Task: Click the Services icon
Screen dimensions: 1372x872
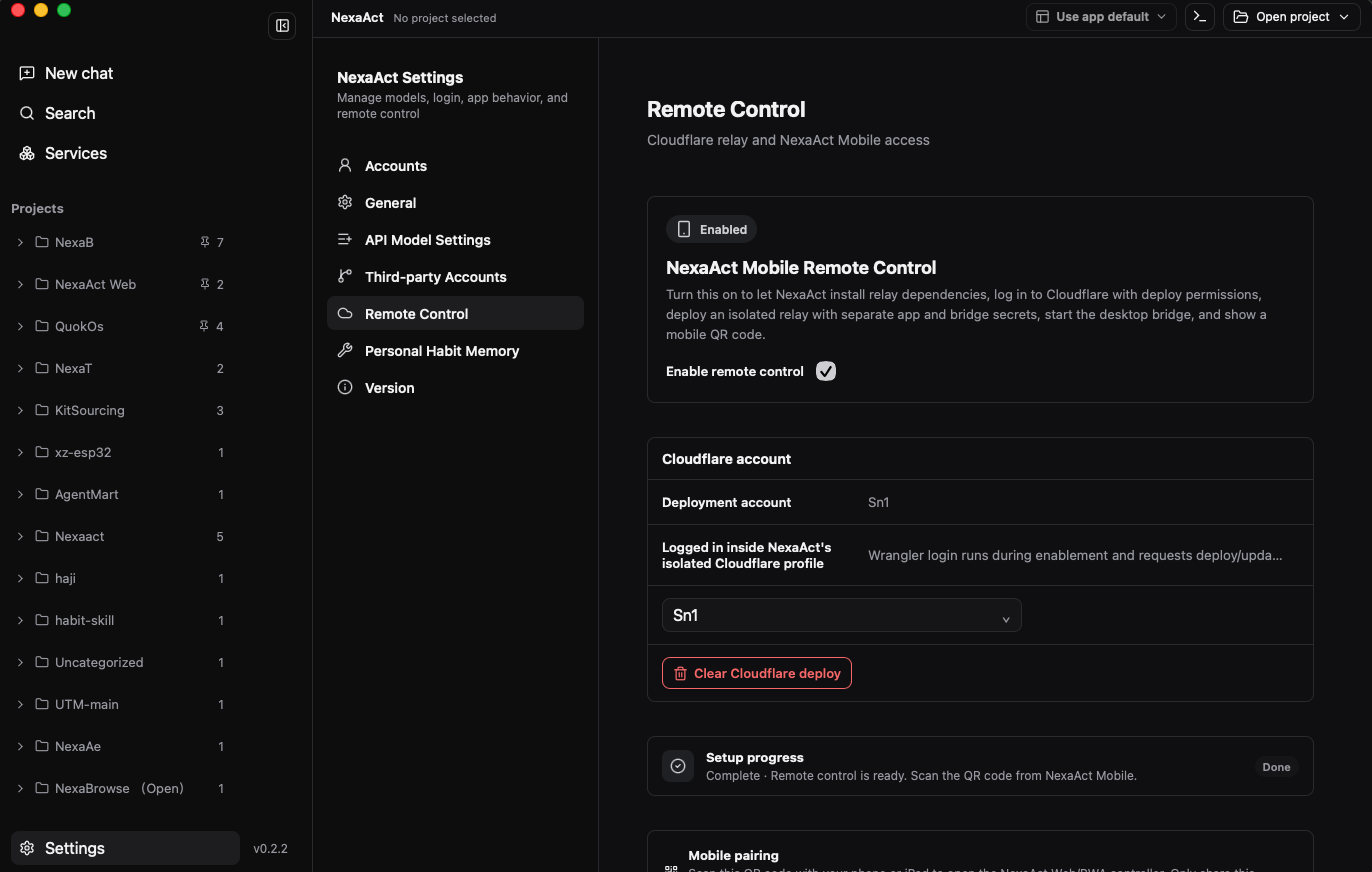Action: coord(27,153)
